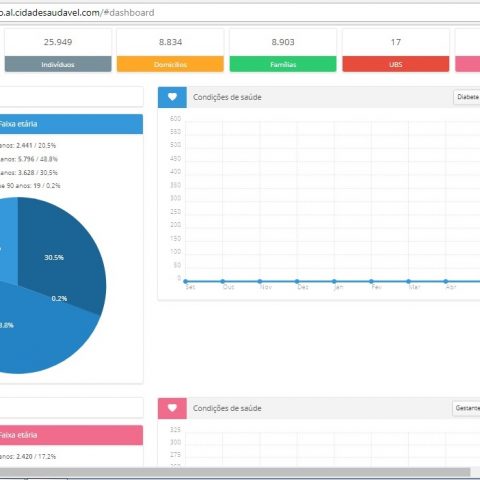Click the legend row 3.628 / 30.5%
Image resolution: width=480 pixels, height=480 pixels.
[x=29, y=173]
